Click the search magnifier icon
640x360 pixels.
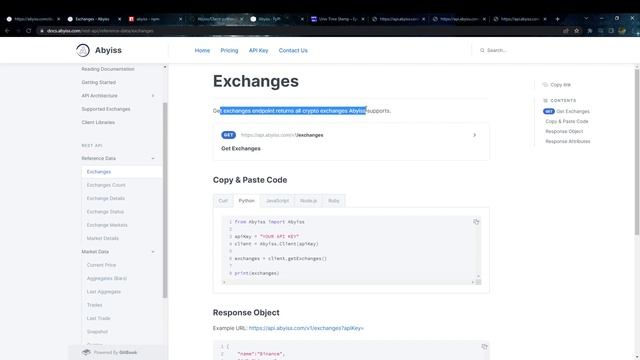pos(482,50)
